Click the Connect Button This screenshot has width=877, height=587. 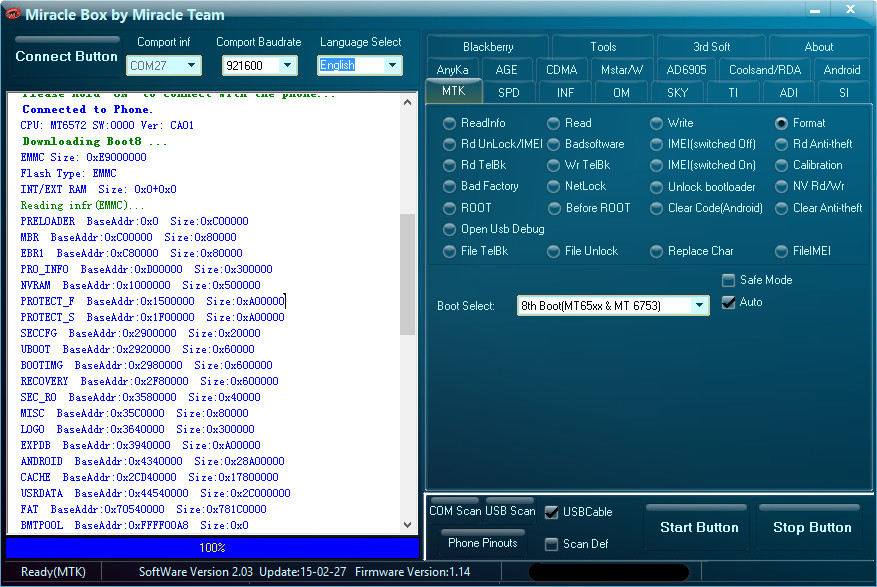pos(67,56)
